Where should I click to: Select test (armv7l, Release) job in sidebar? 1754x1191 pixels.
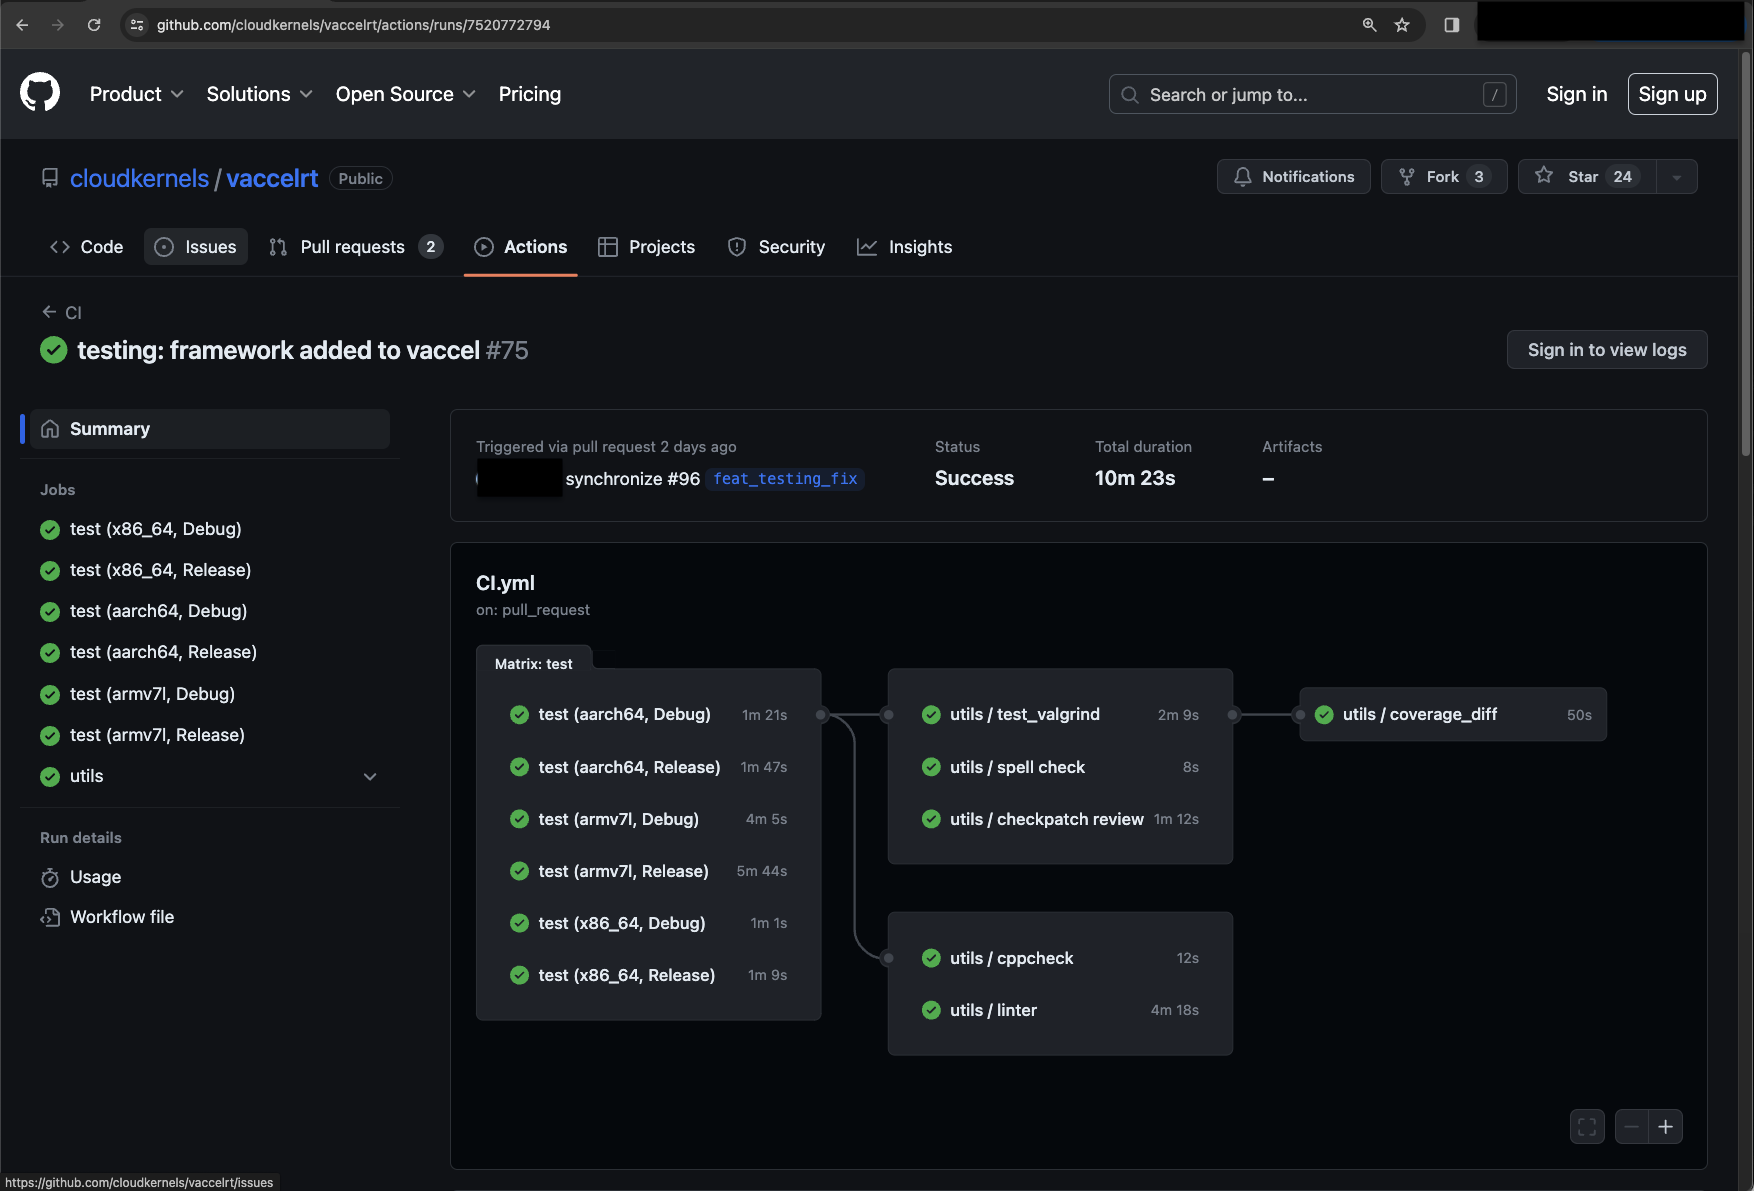pos(157,735)
